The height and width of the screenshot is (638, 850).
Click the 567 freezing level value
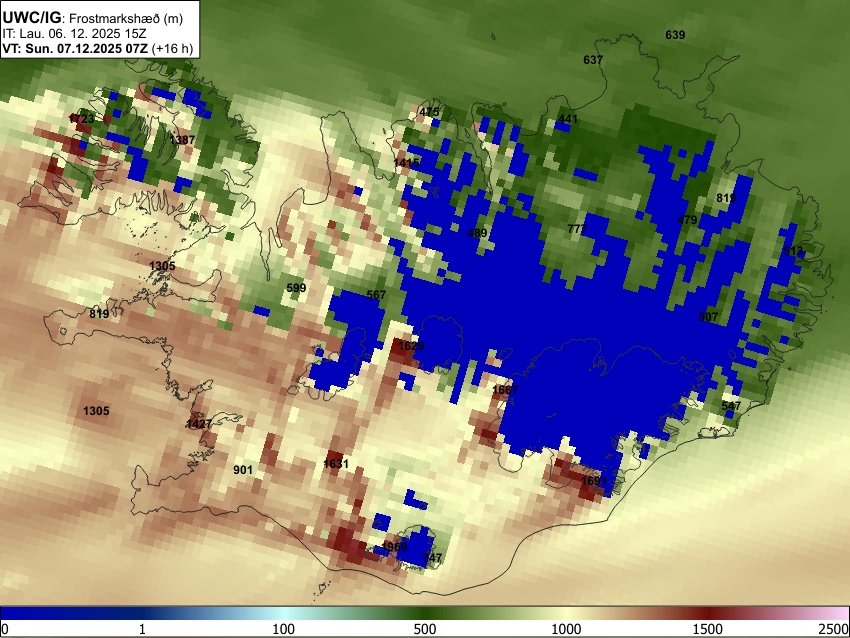pos(376,295)
